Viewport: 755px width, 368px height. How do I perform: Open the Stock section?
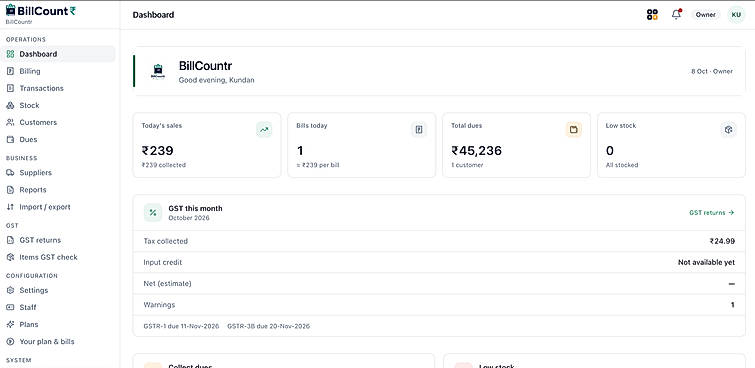59,105
